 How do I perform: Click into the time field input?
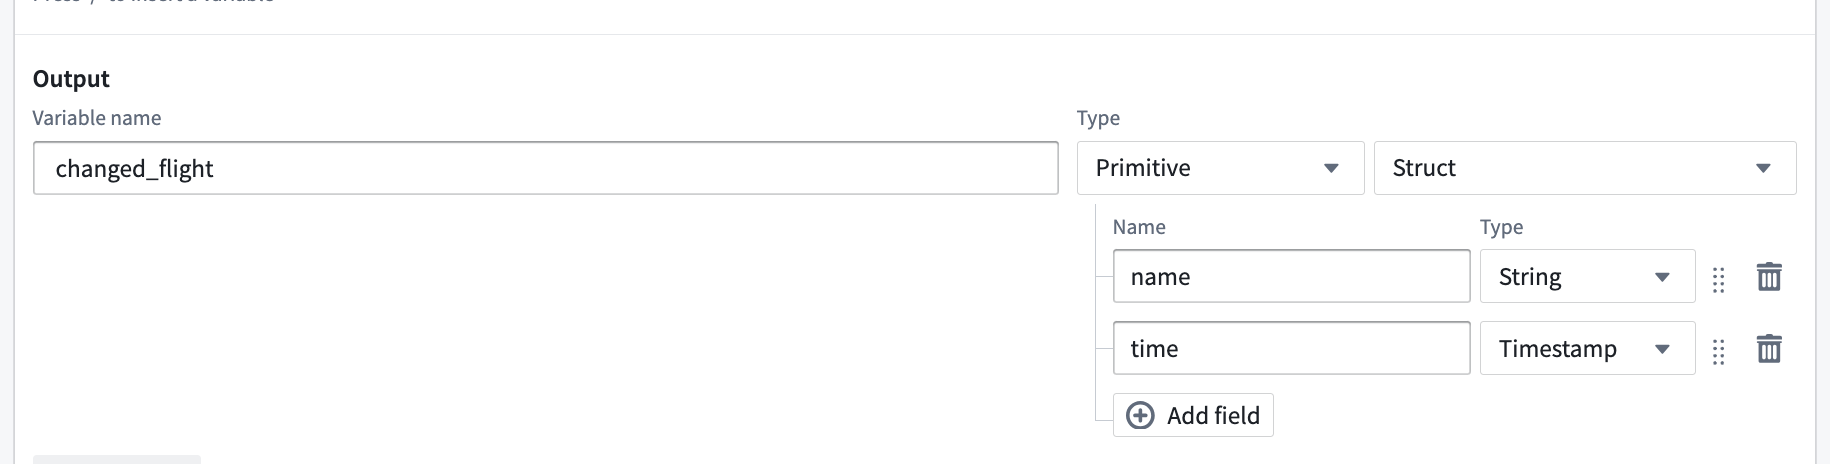1291,348
